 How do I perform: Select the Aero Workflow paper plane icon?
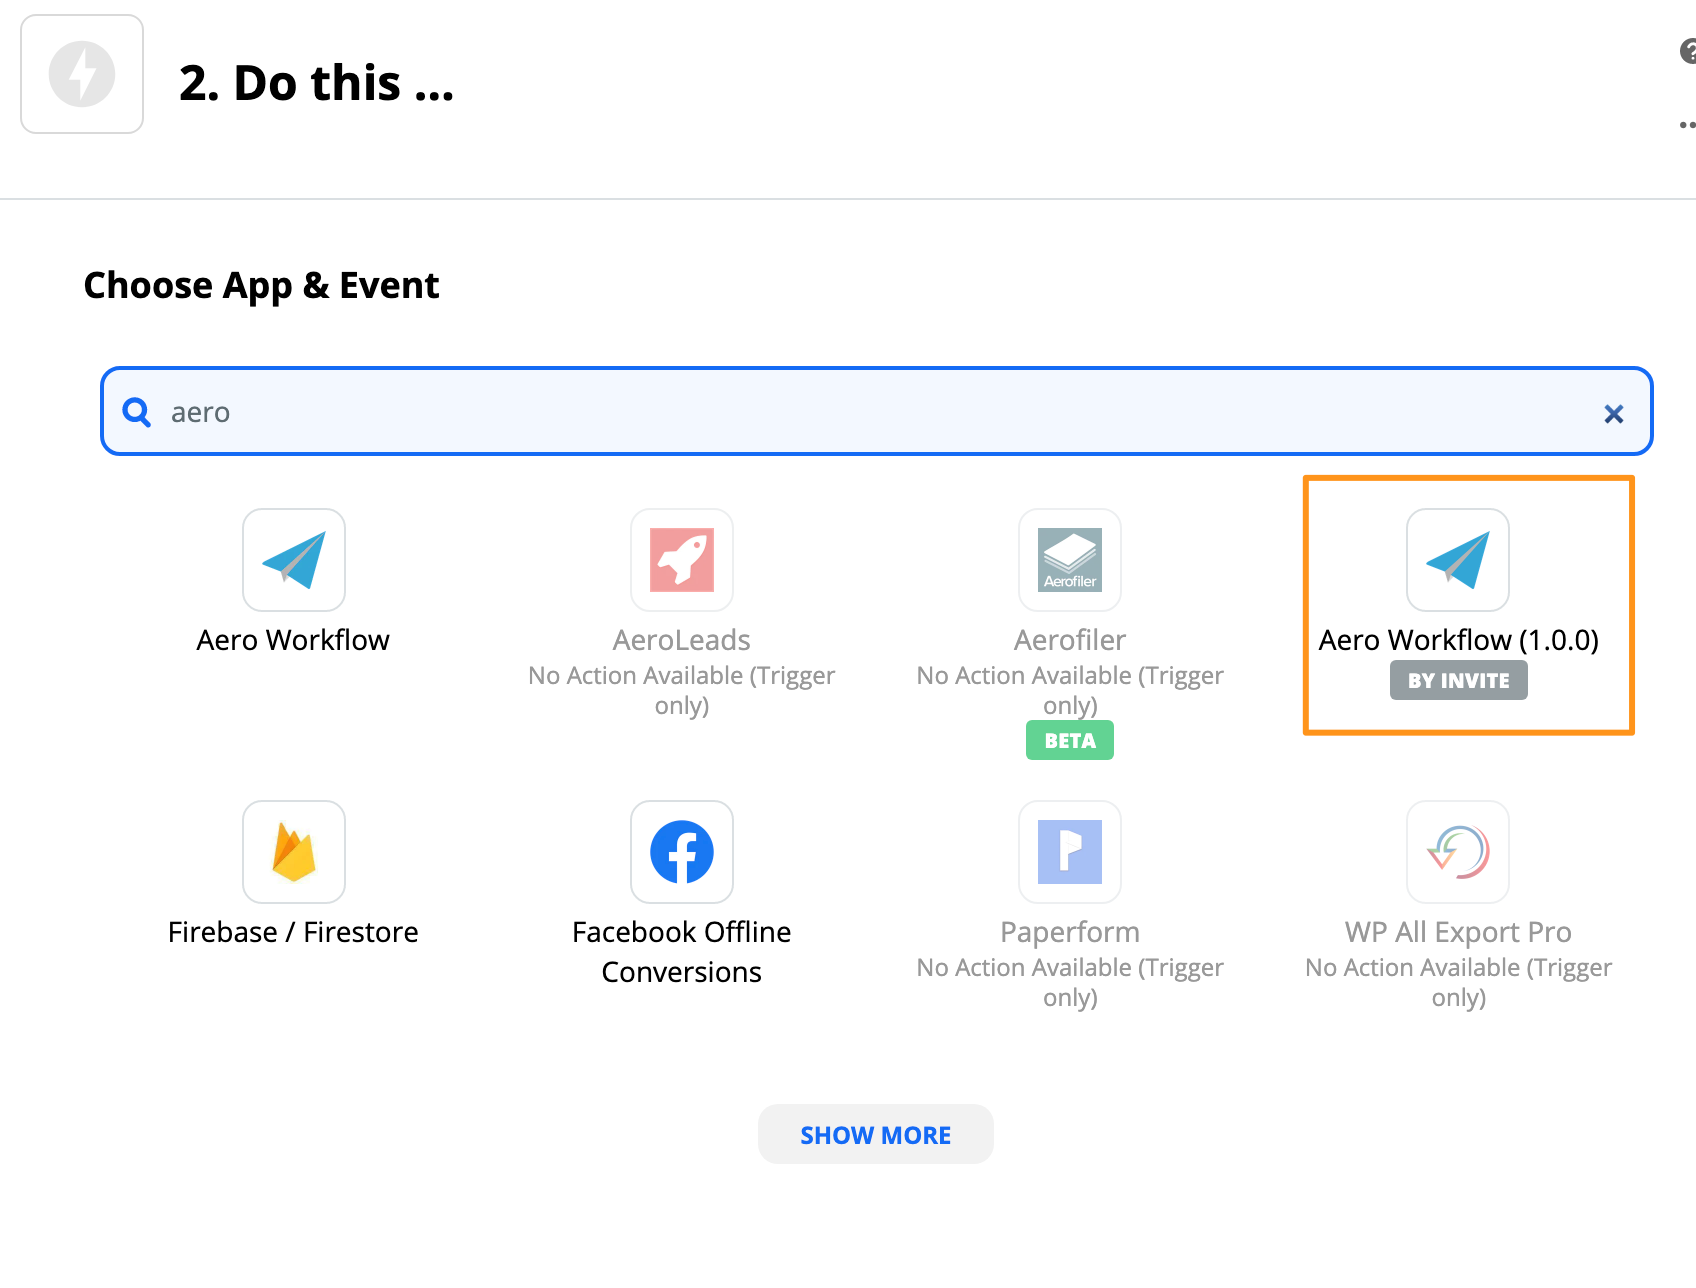(293, 560)
